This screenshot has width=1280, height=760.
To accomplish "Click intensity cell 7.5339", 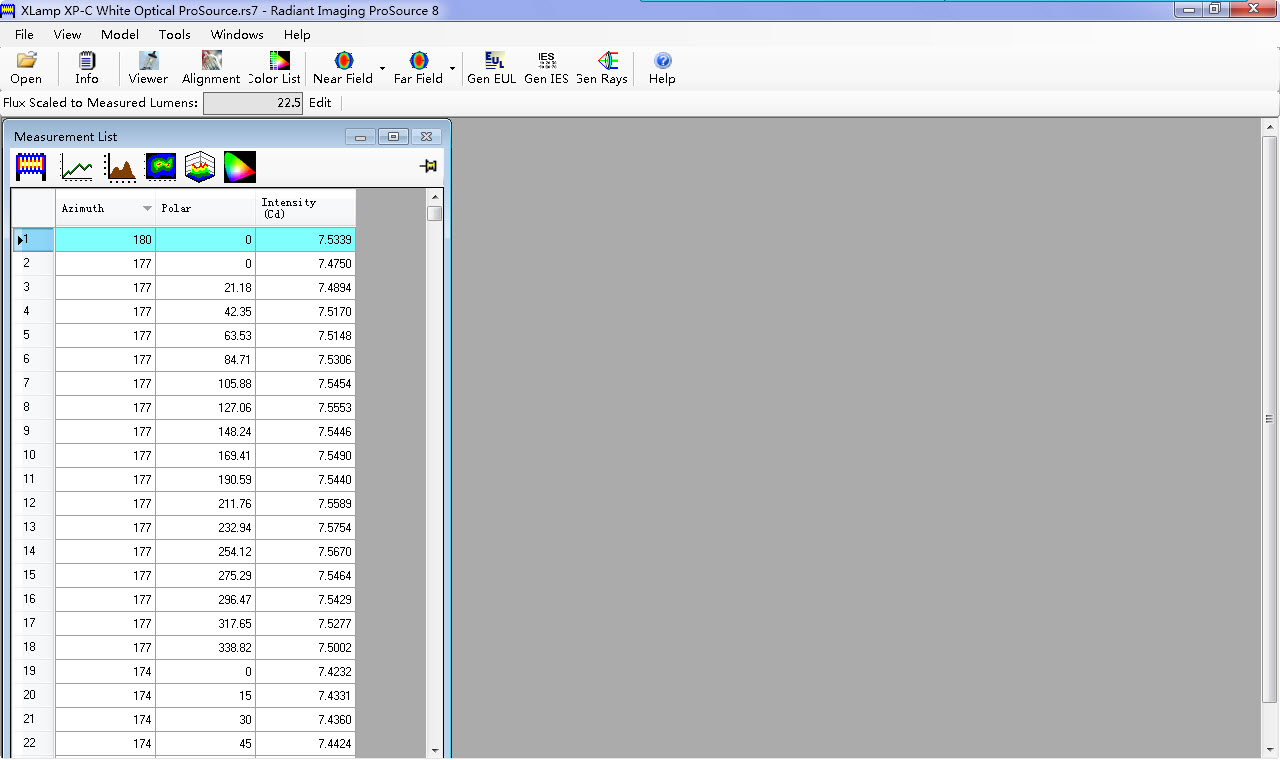I will coord(306,240).
